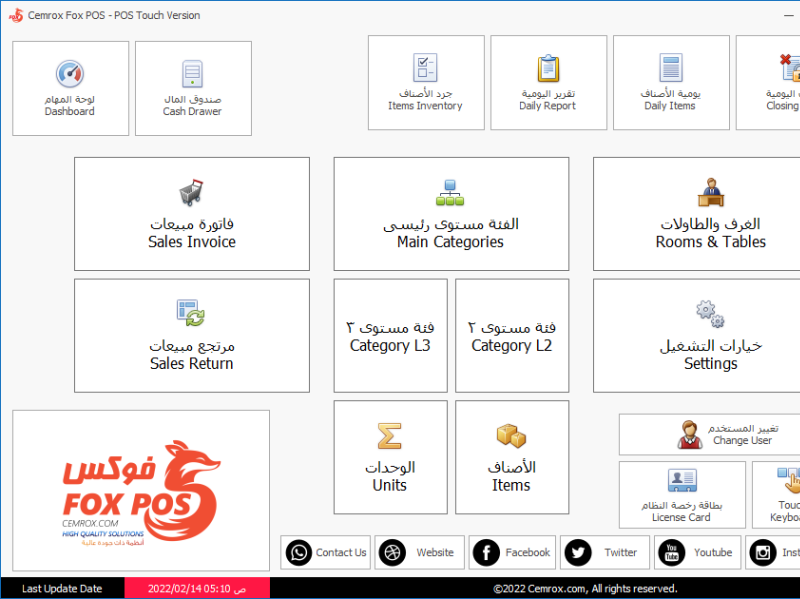Open the Daily Report clipboard icon
The height and width of the screenshot is (599, 800).
coord(547,68)
